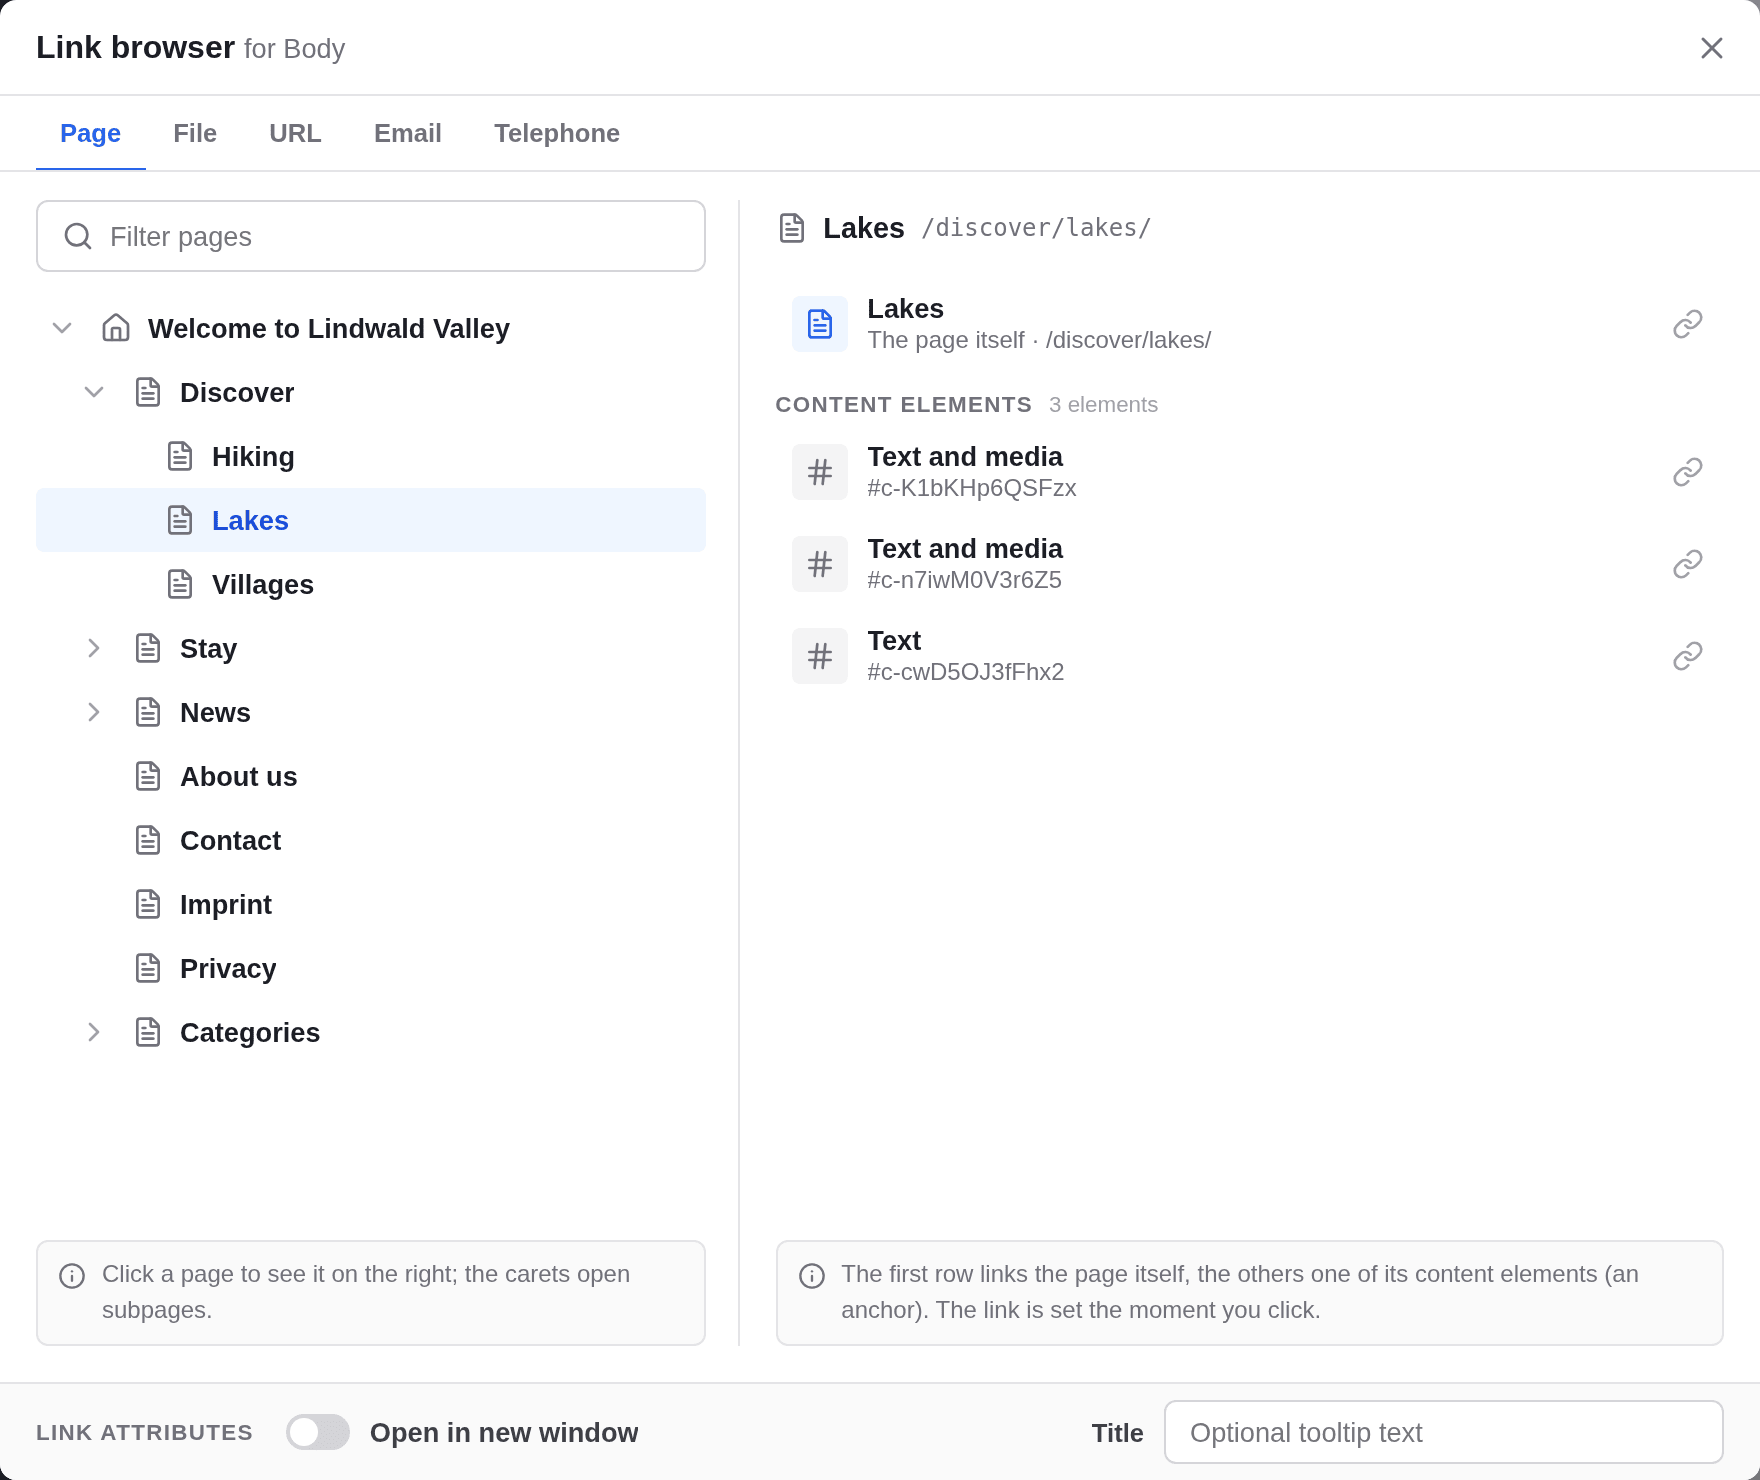
Task: Select 'Discover' page label in tree
Action: 237,392
